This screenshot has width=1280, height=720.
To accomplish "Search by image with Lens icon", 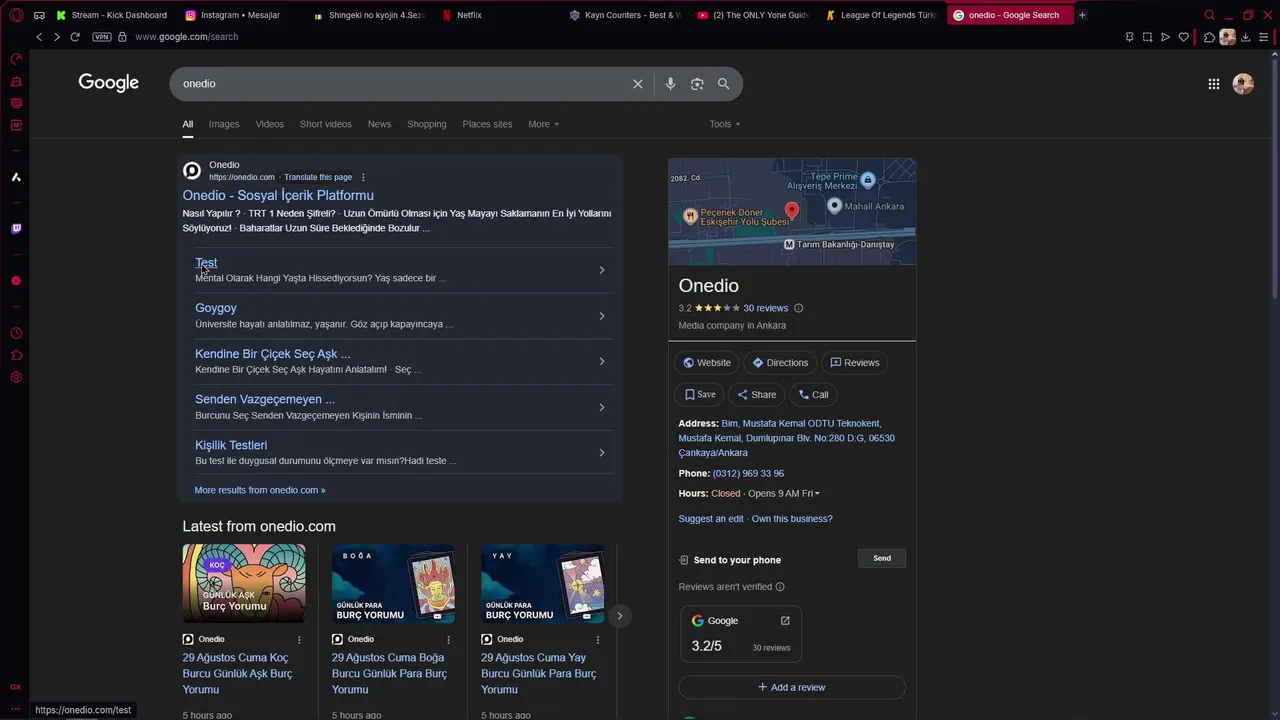I will pyautogui.click(x=697, y=84).
